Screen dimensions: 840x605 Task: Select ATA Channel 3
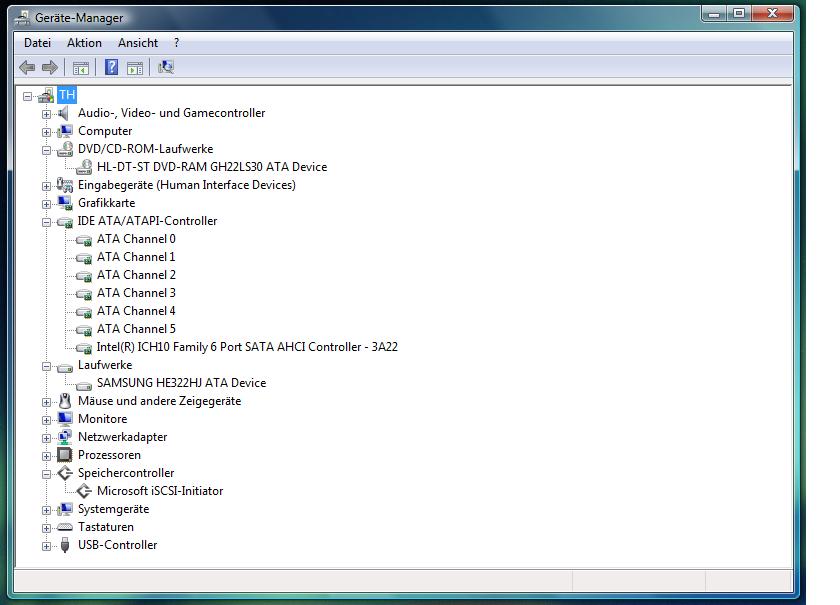point(136,293)
